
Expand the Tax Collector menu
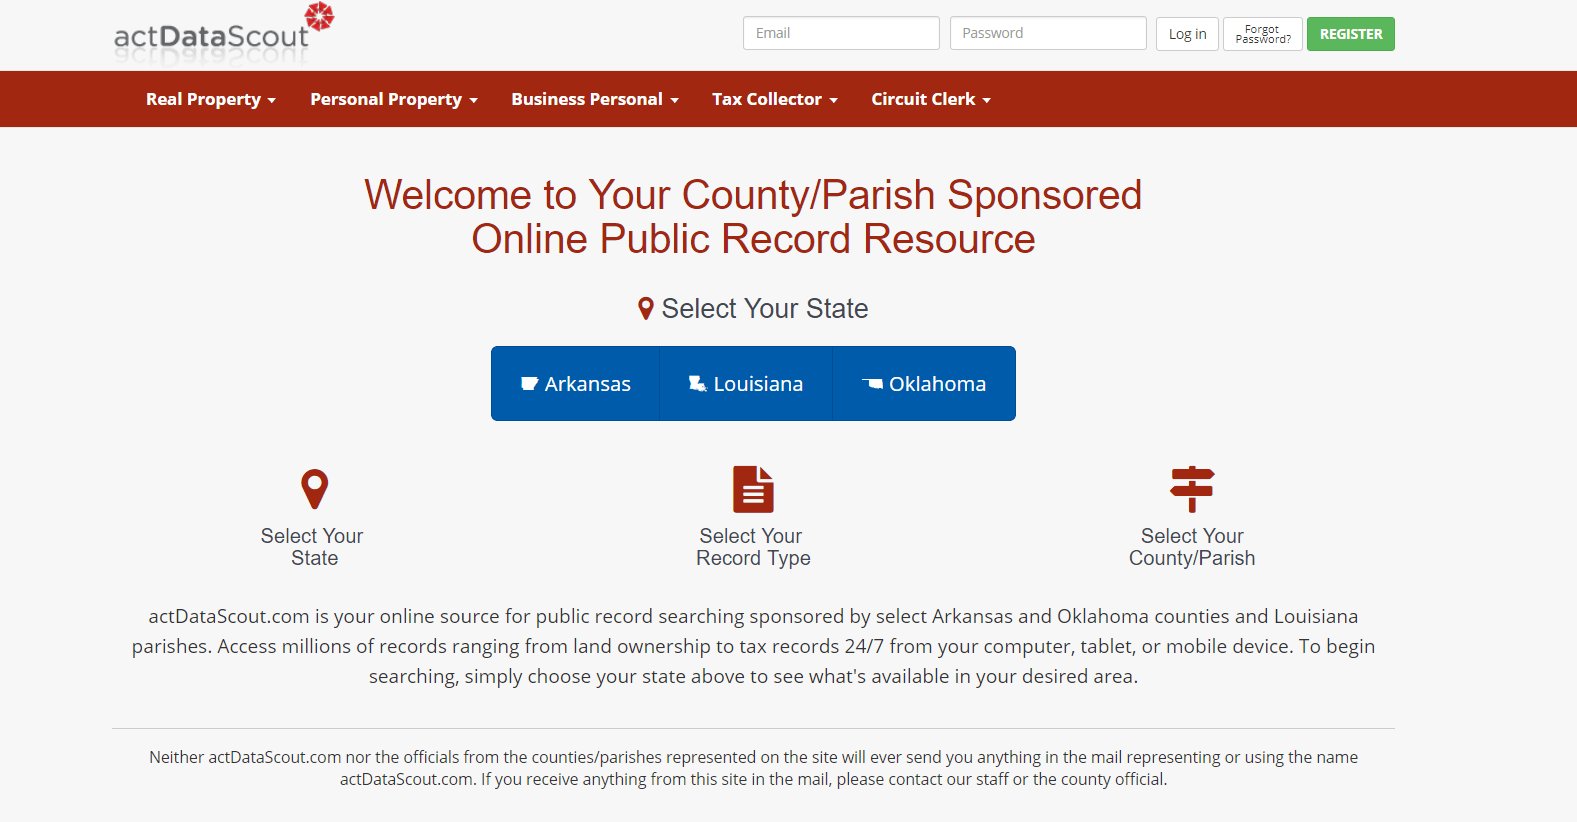(x=775, y=99)
